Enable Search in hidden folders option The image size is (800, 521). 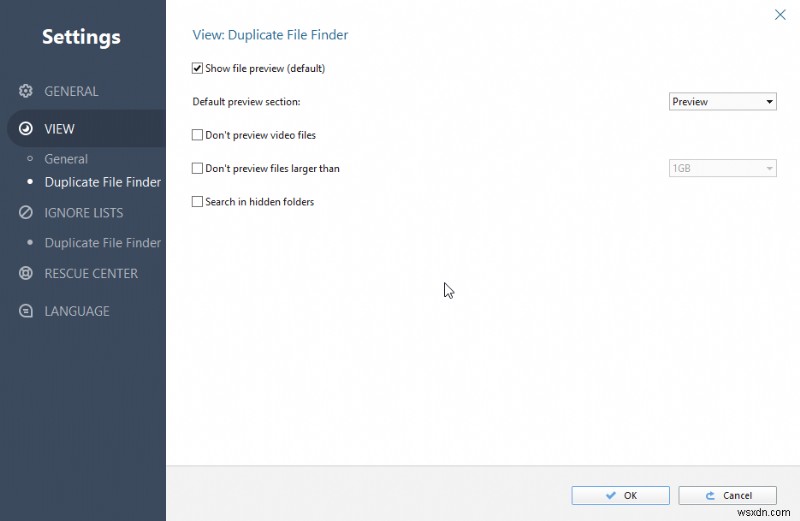pyautogui.click(x=197, y=202)
